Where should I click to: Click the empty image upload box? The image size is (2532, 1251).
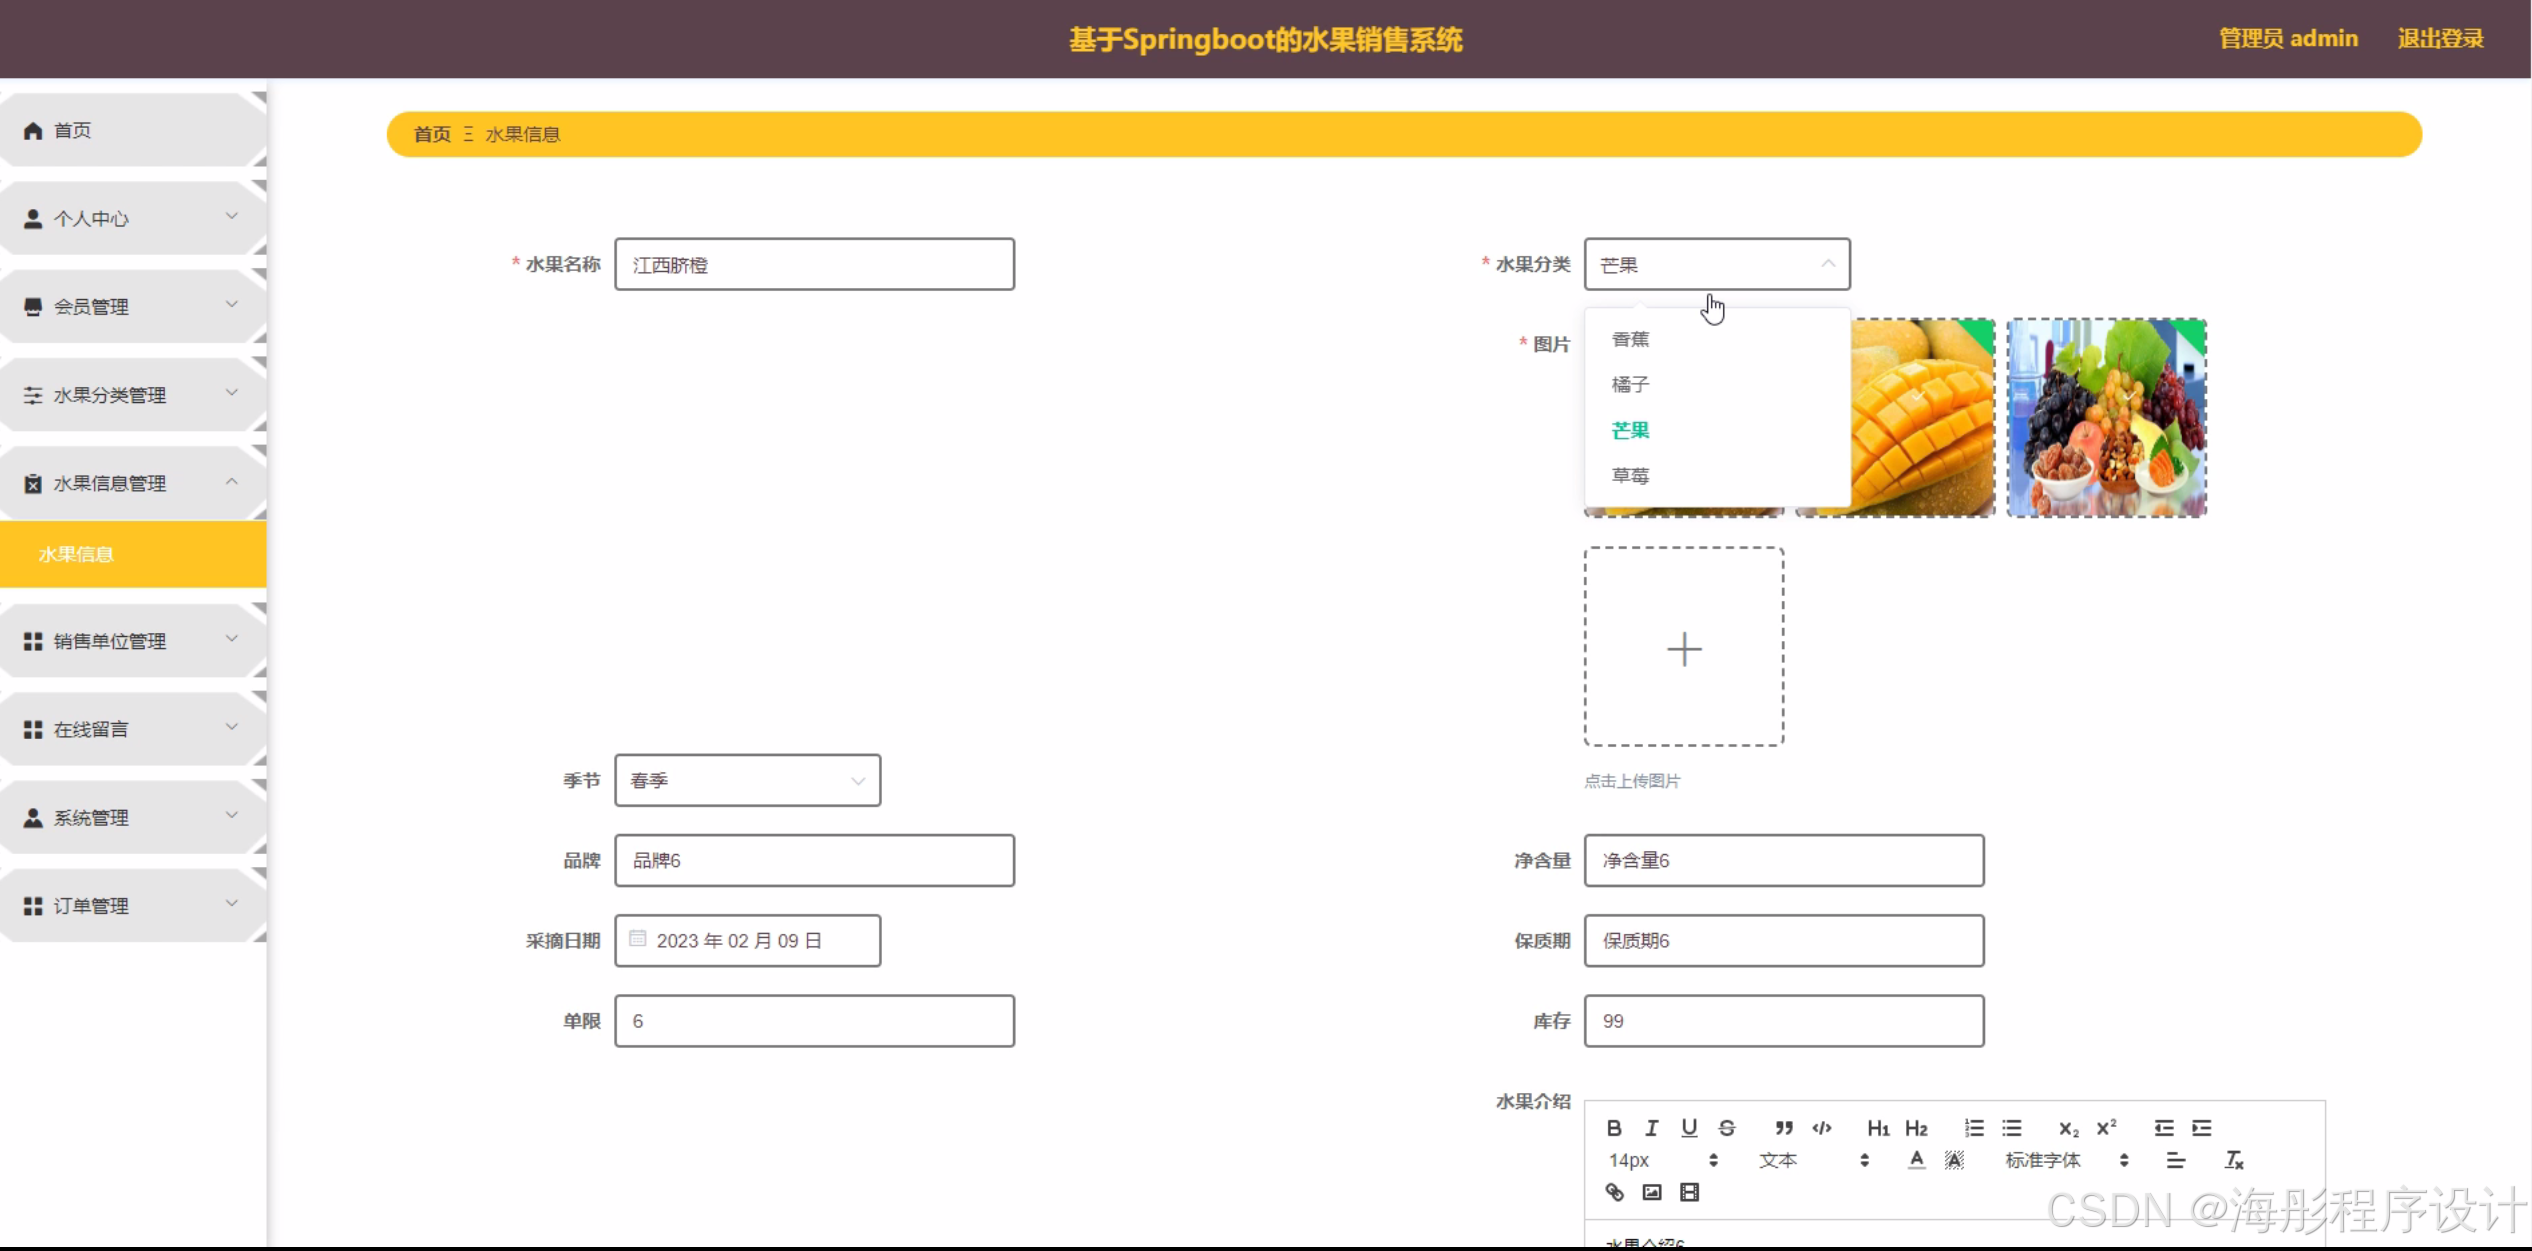coord(1684,647)
